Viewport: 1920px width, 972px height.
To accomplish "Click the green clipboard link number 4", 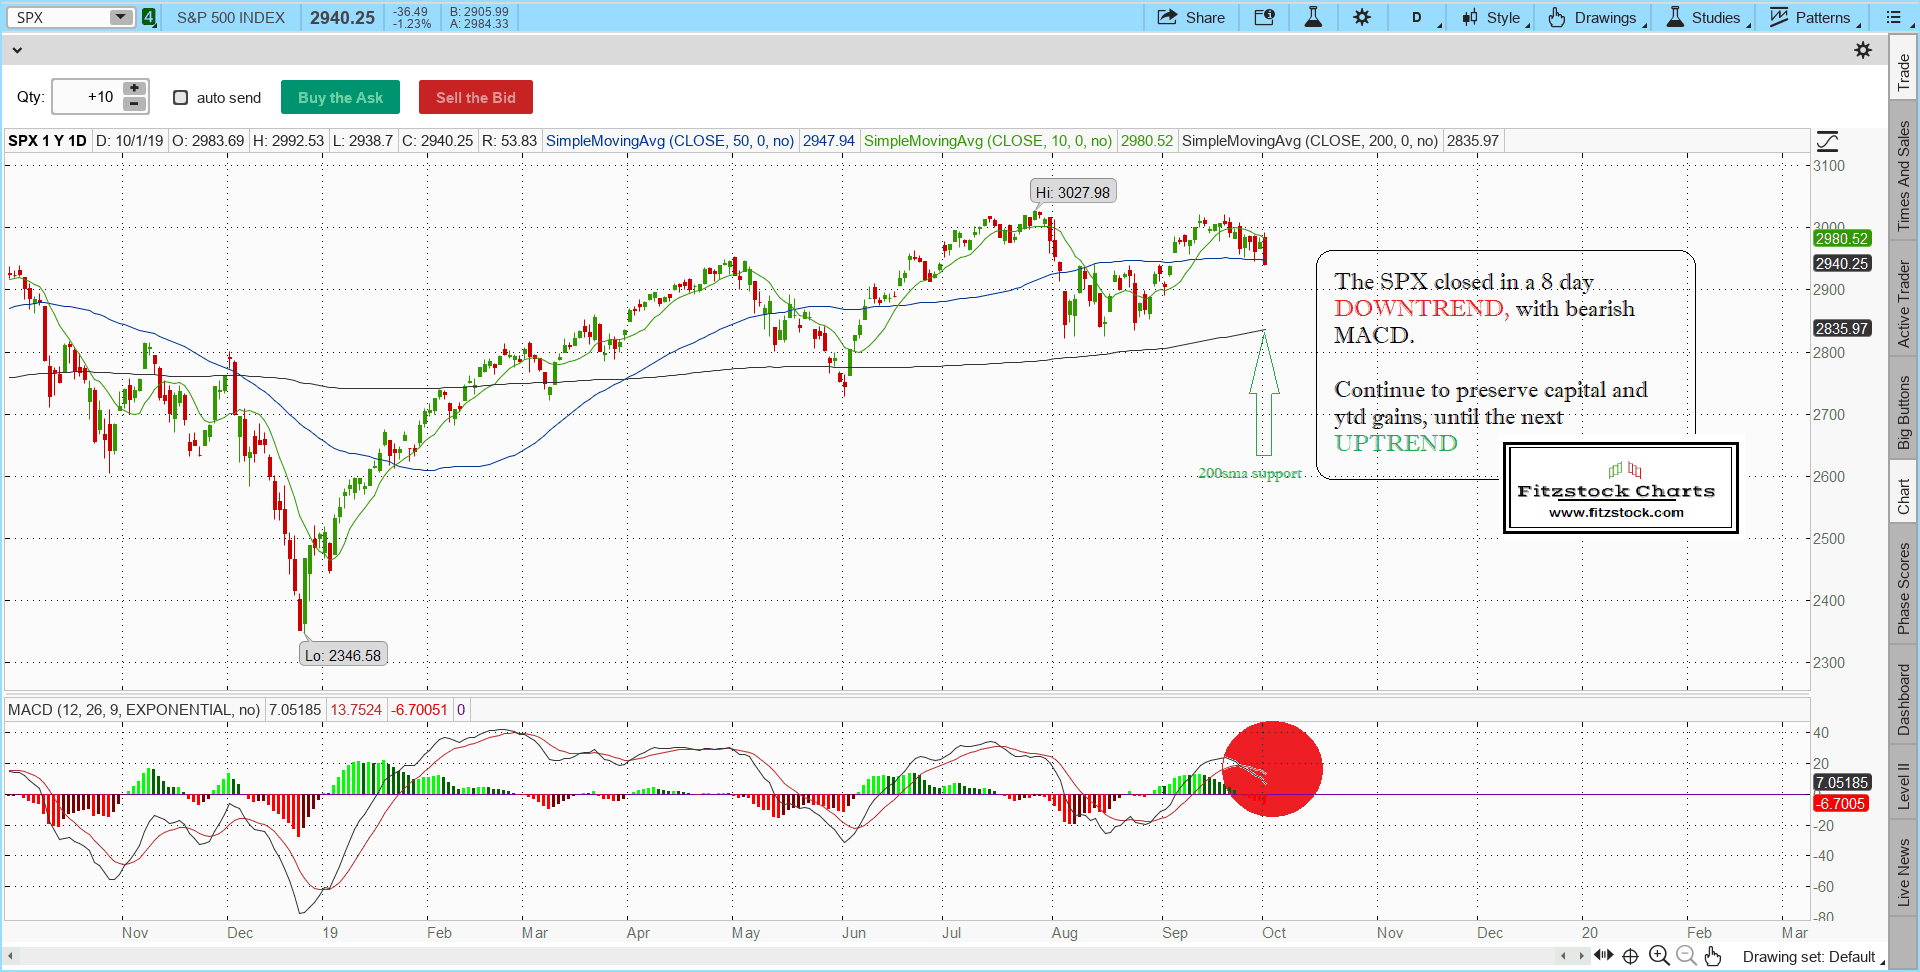I will 149,17.
